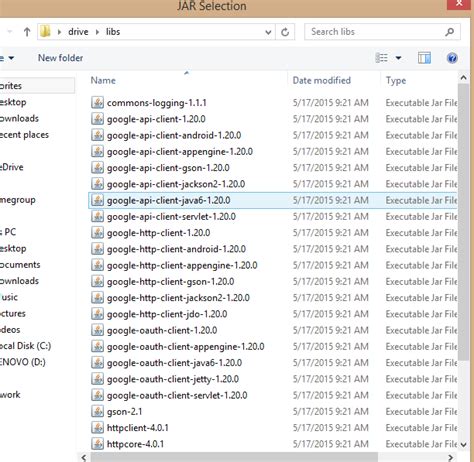Open the Organize dropdown arrow
The width and height of the screenshot is (474, 462).
click(11, 58)
